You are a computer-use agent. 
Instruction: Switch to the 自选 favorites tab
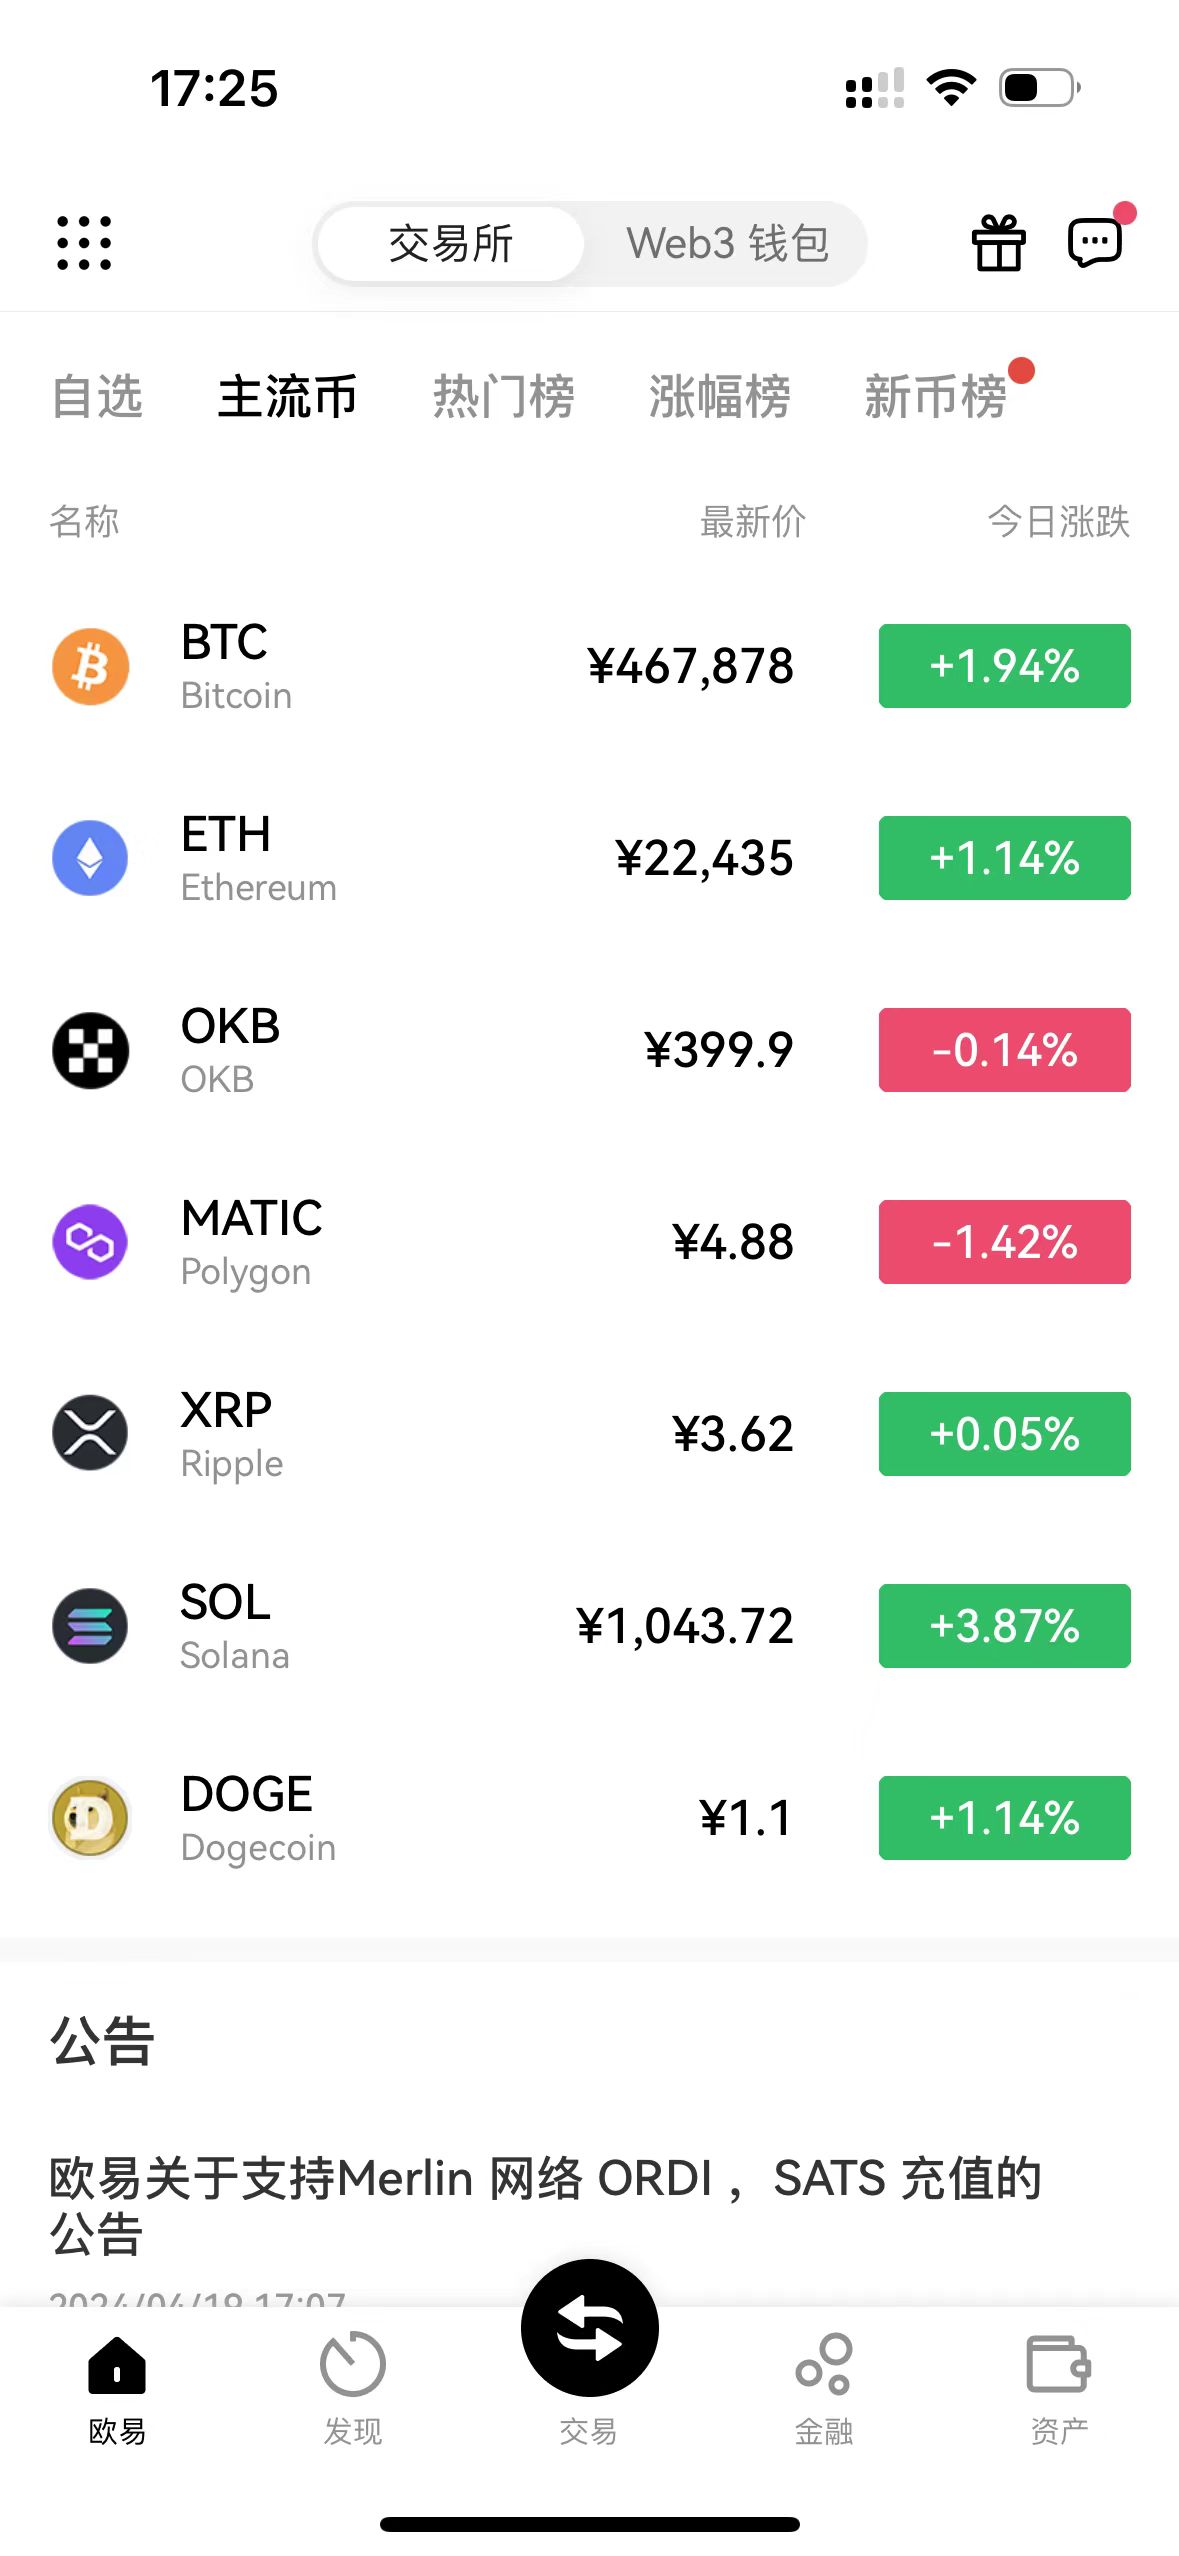click(97, 397)
